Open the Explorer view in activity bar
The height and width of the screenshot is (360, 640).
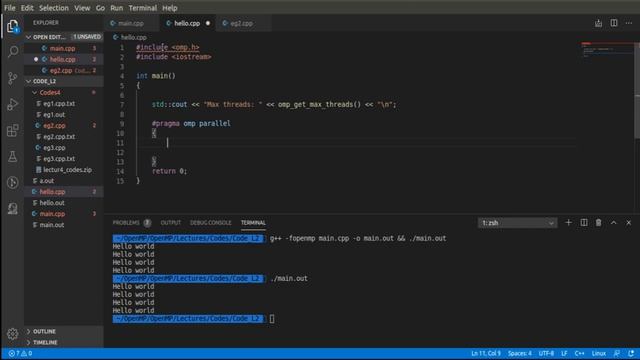[13, 26]
